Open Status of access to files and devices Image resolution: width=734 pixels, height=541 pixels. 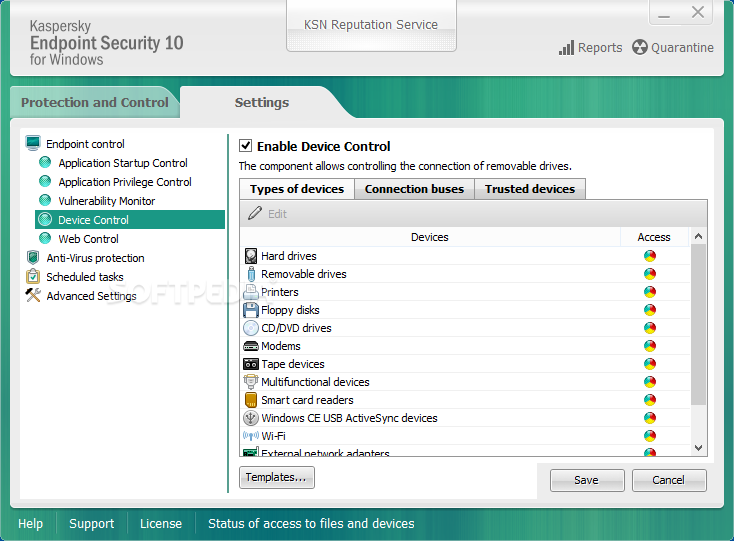[x=311, y=524]
